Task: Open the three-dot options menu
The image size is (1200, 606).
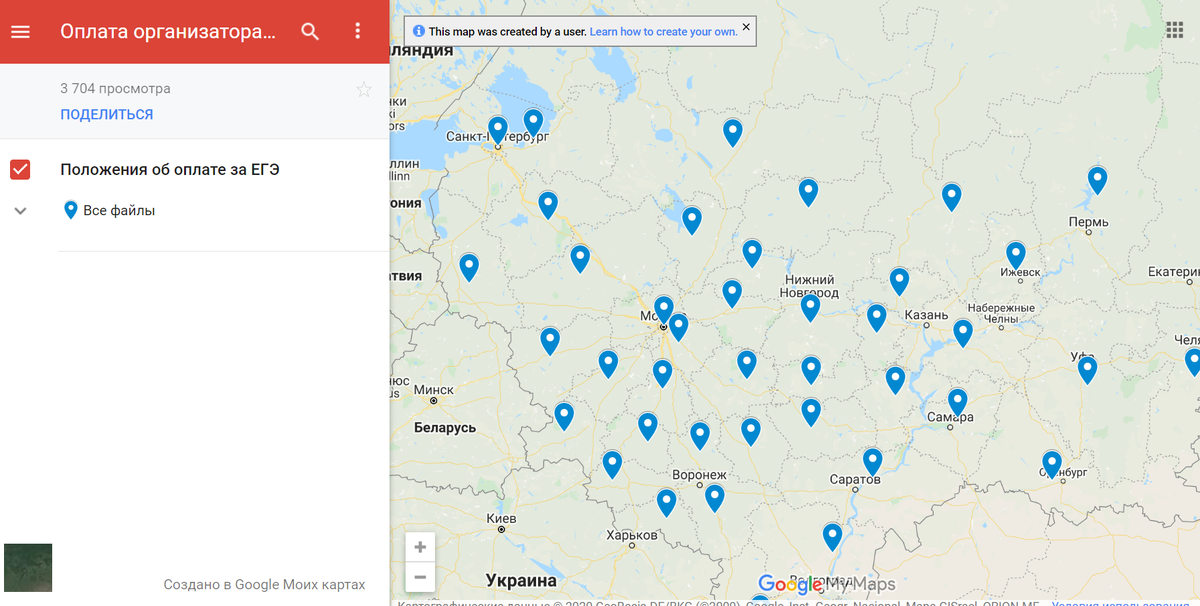Action: point(358,31)
